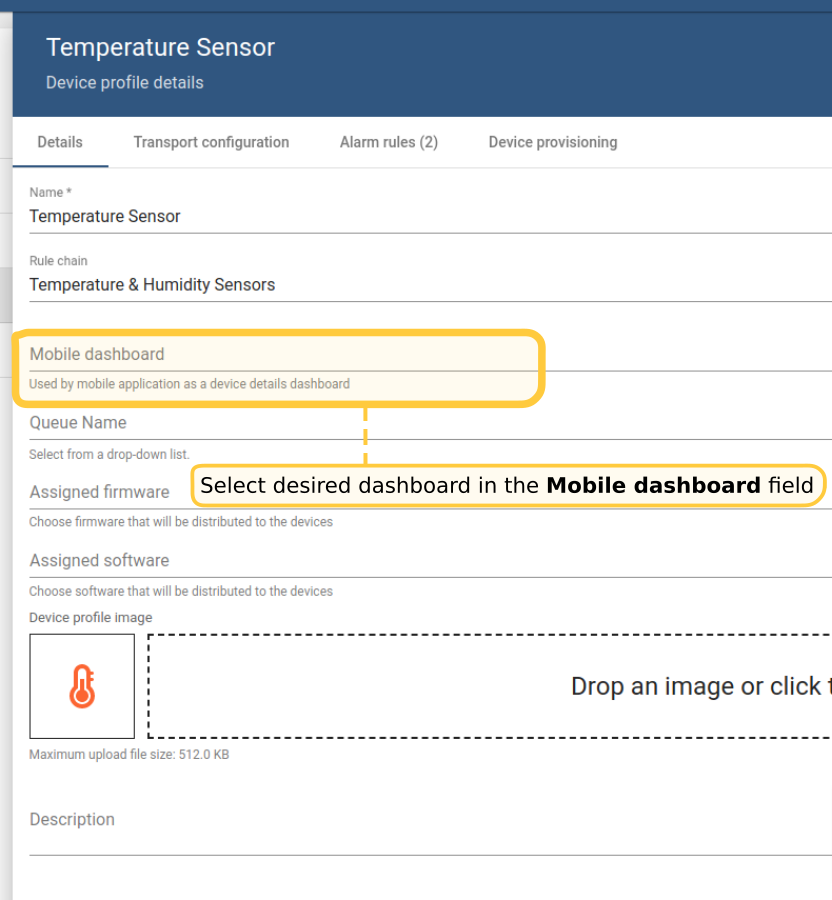This screenshot has width=832, height=900.
Task: Click the Device profile details subtitle
Action: [x=125, y=83]
